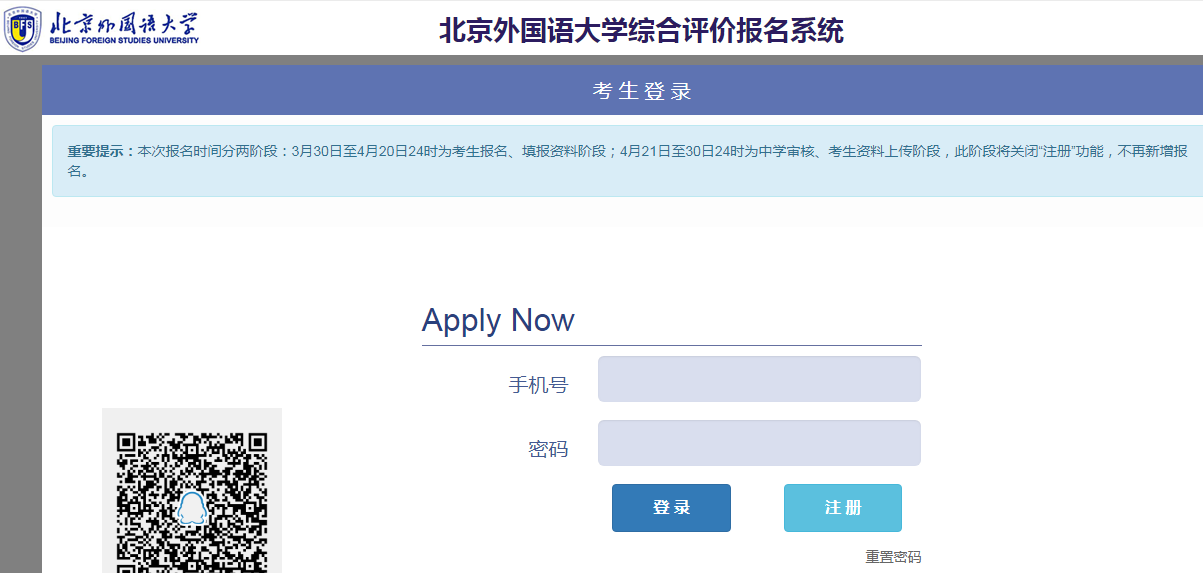Click the BFSU shield emblem logo
Screen dimensions: 1203x573
[x=22, y=27]
